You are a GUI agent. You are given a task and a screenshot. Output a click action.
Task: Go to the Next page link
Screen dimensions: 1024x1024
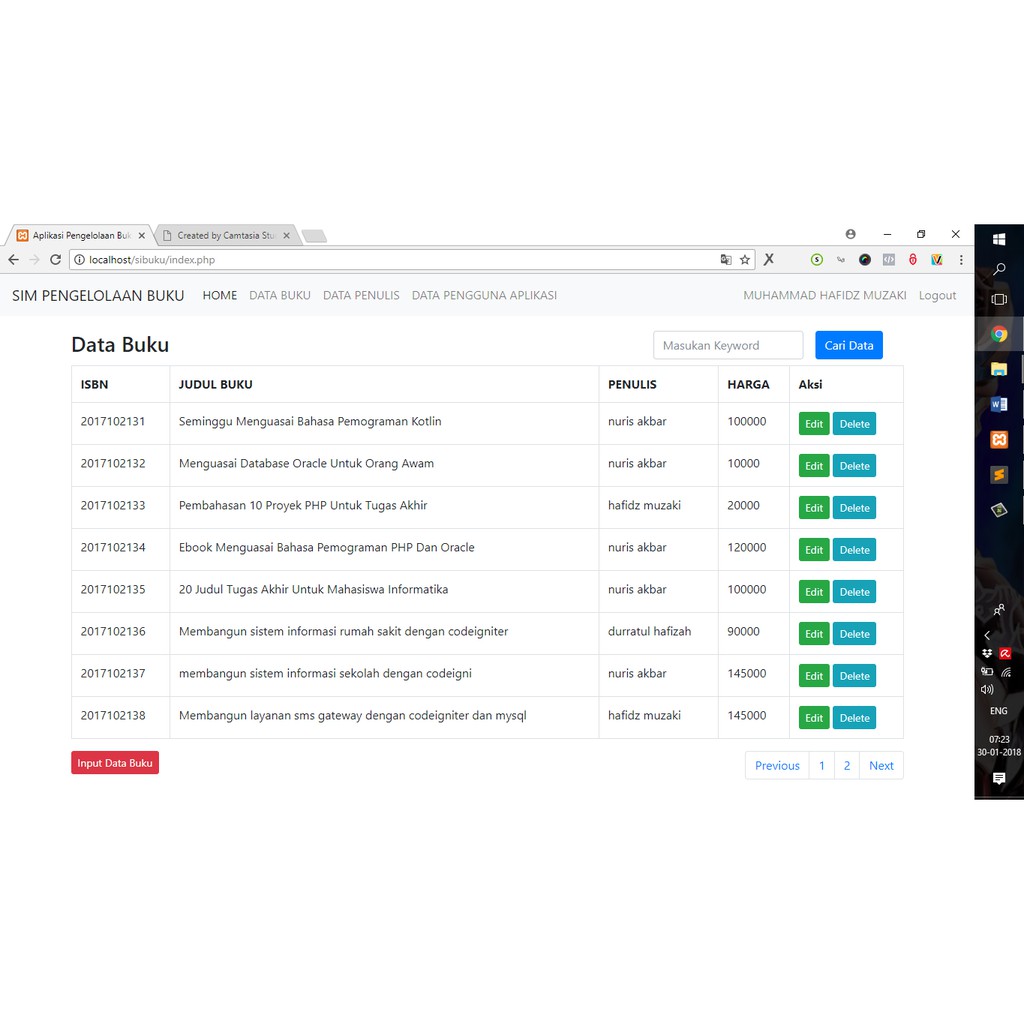[x=881, y=765]
